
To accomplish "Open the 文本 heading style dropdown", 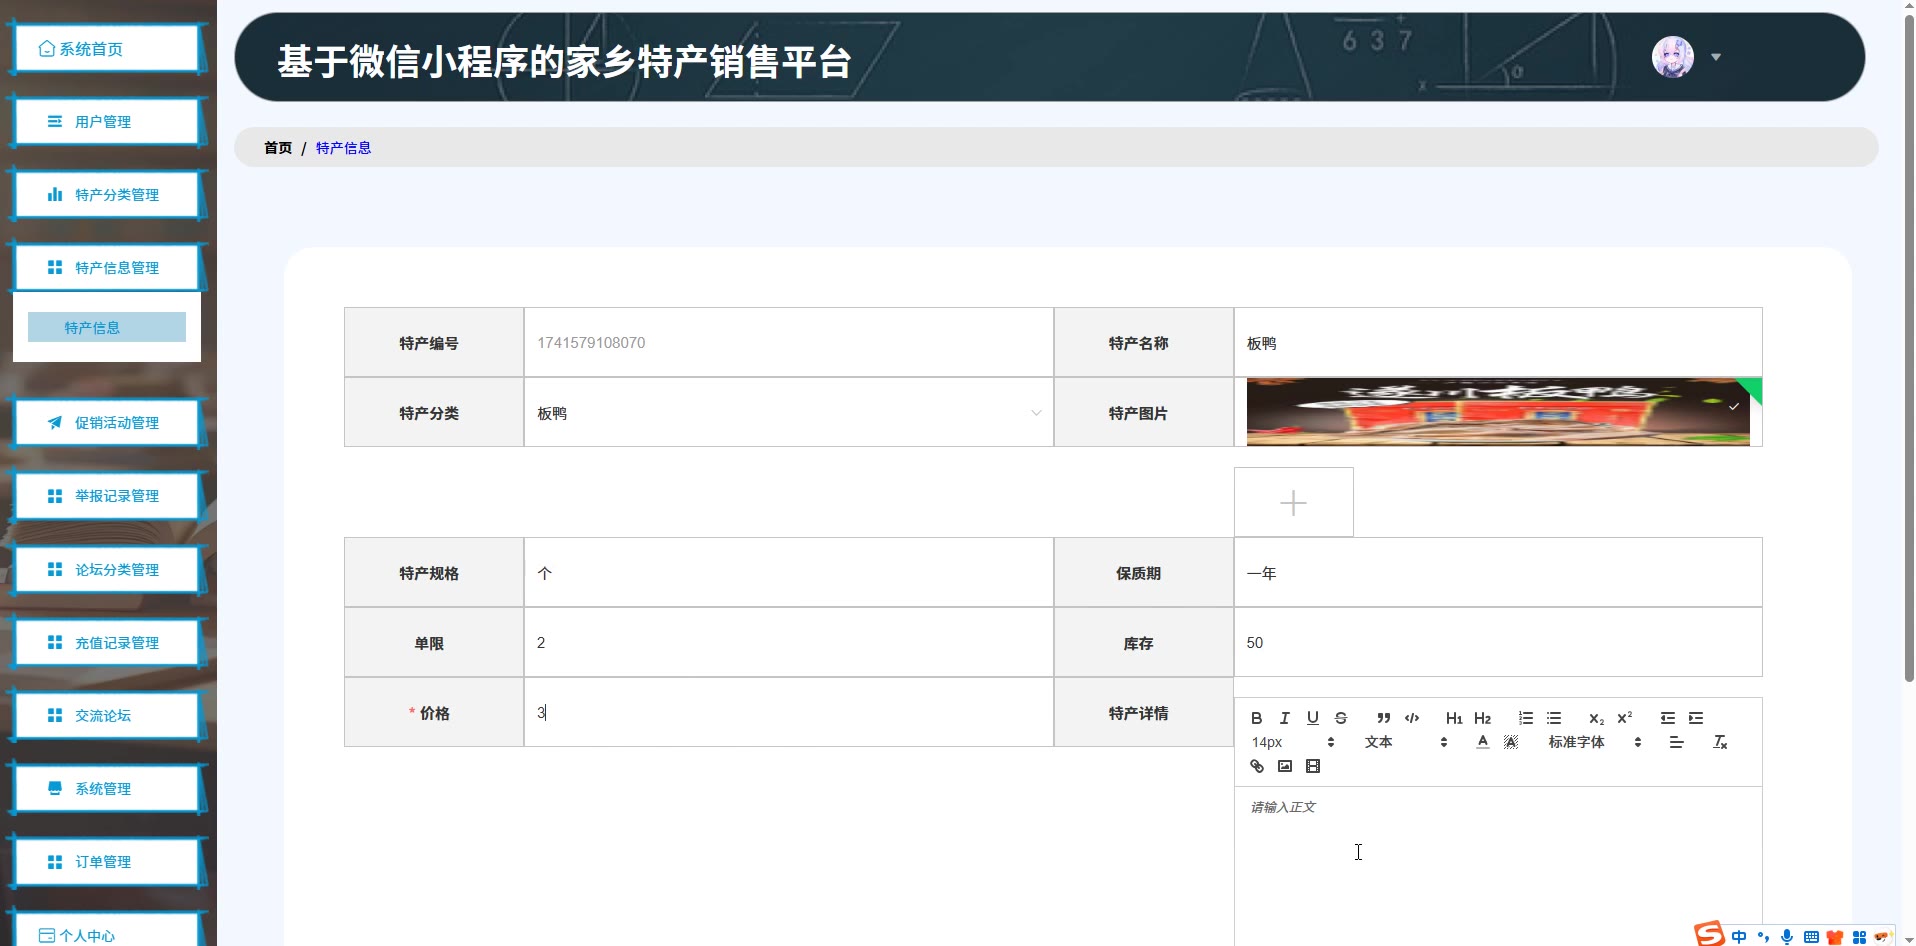I will tap(1406, 742).
